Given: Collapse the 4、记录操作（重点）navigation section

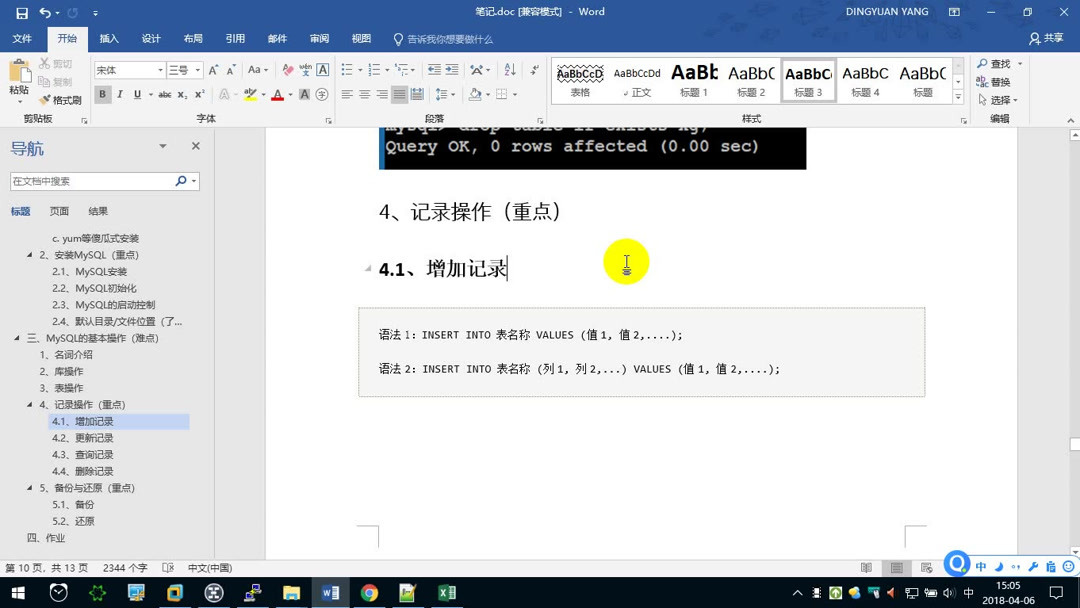Looking at the screenshot, I should [x=31, y=404].
